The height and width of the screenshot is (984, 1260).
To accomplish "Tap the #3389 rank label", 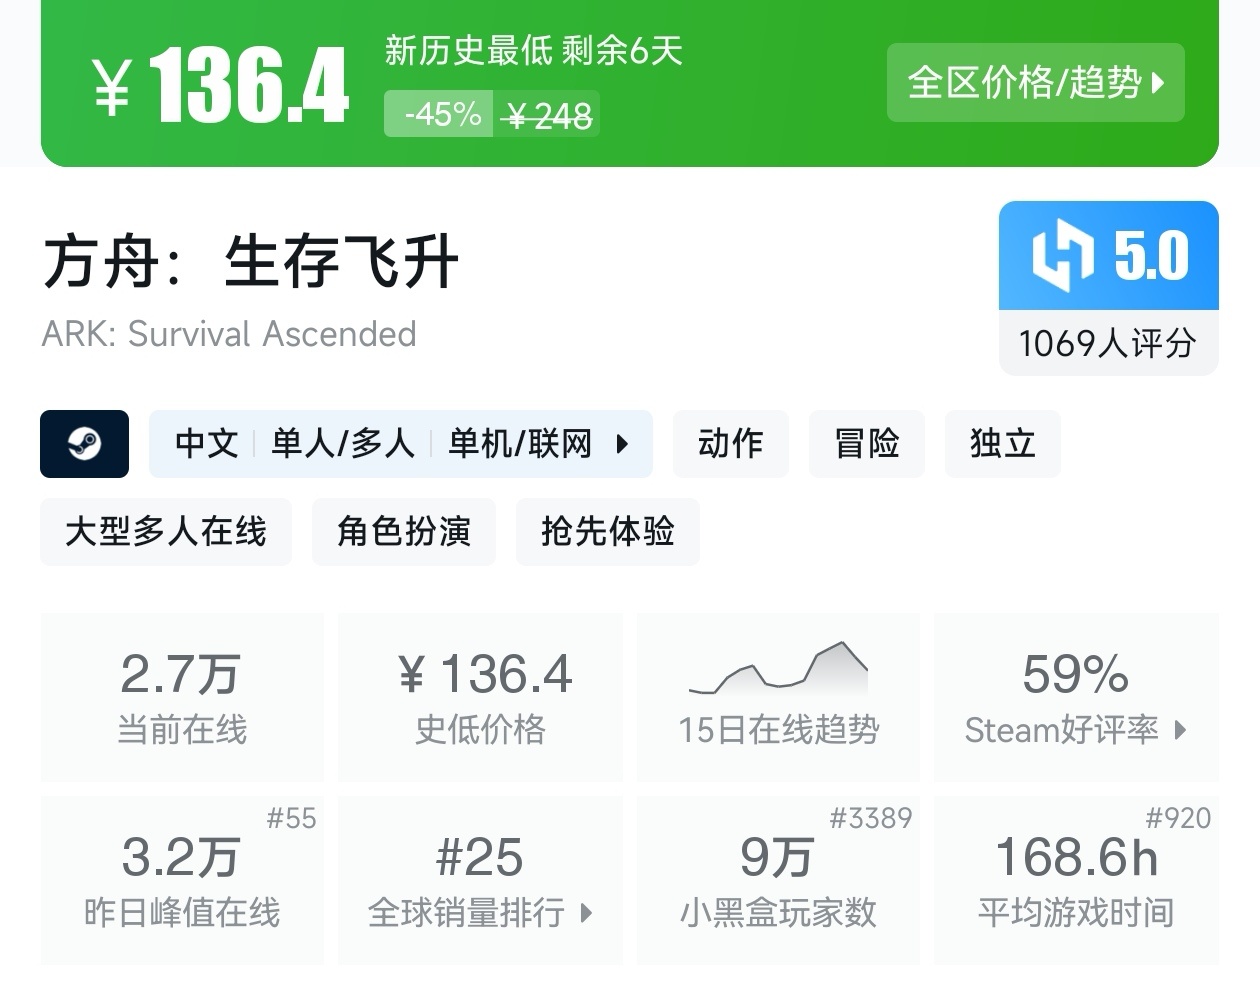I will [x=871, y=819].
